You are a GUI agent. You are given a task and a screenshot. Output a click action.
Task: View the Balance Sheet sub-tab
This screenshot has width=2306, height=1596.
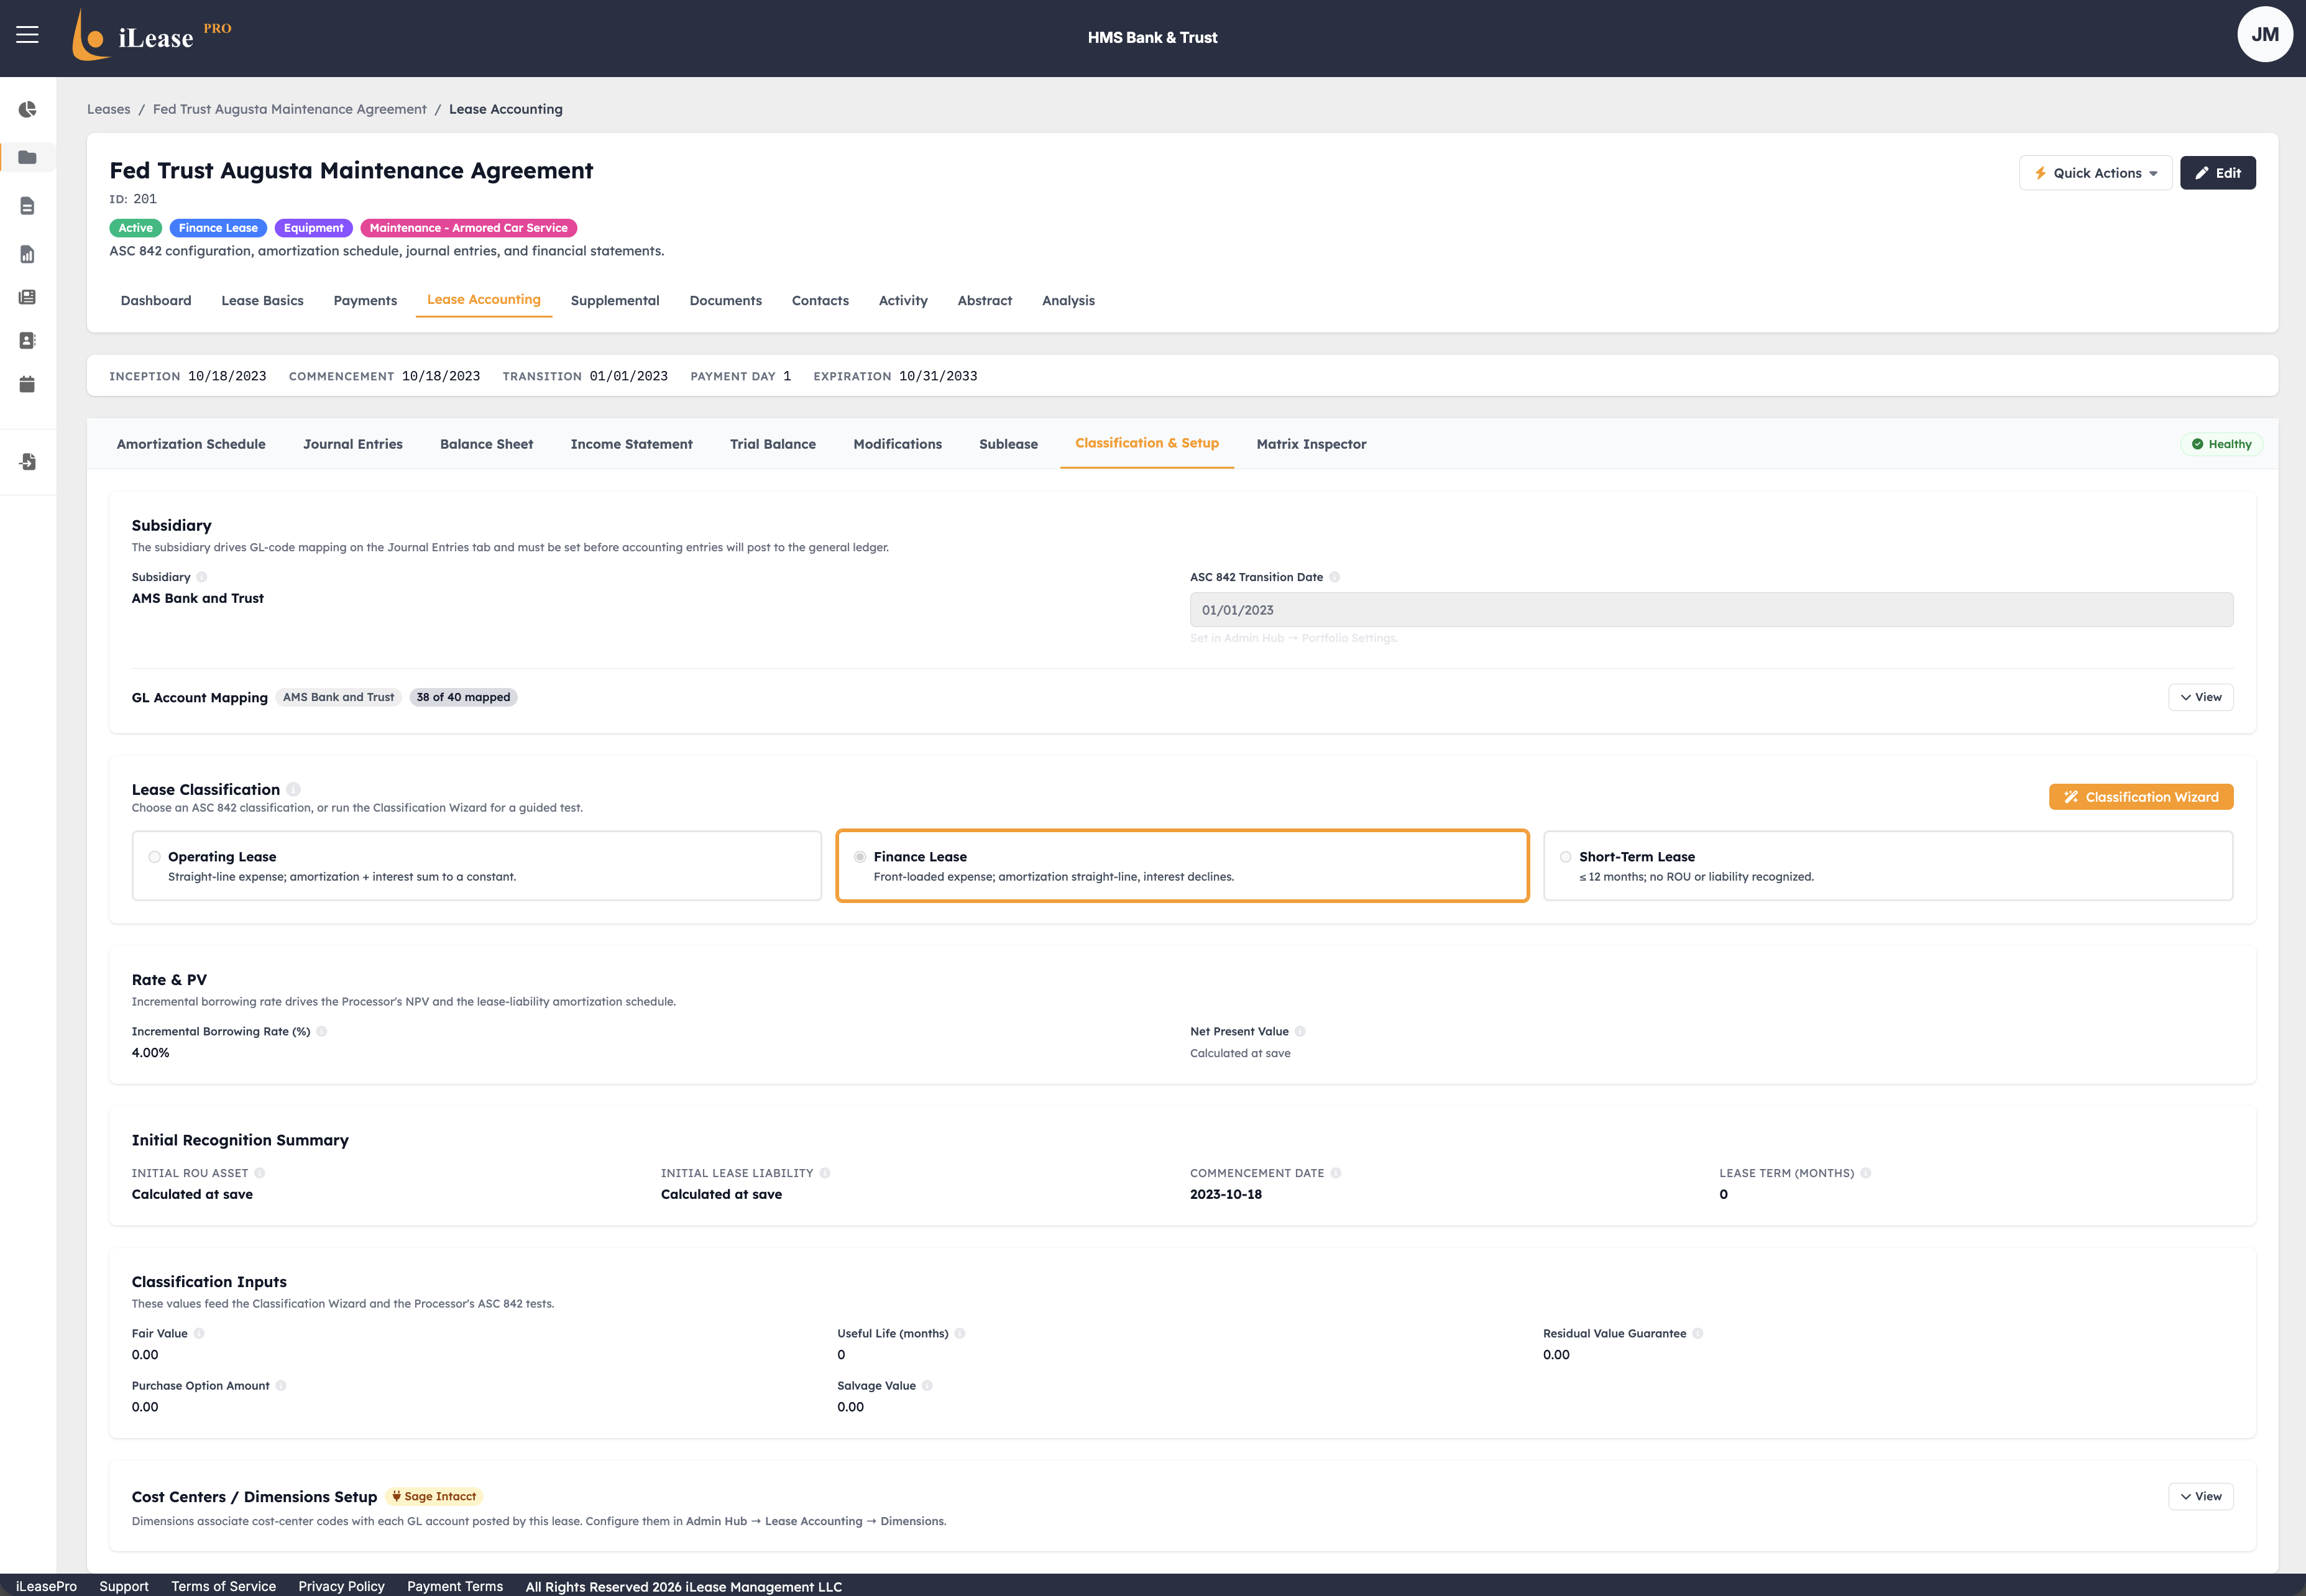tap(486, 444)
